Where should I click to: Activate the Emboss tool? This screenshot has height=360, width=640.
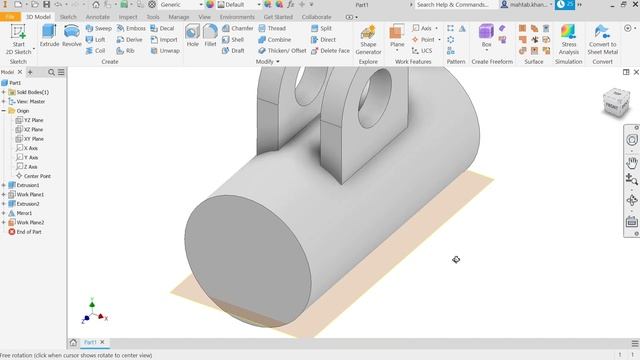pos(131,28)
